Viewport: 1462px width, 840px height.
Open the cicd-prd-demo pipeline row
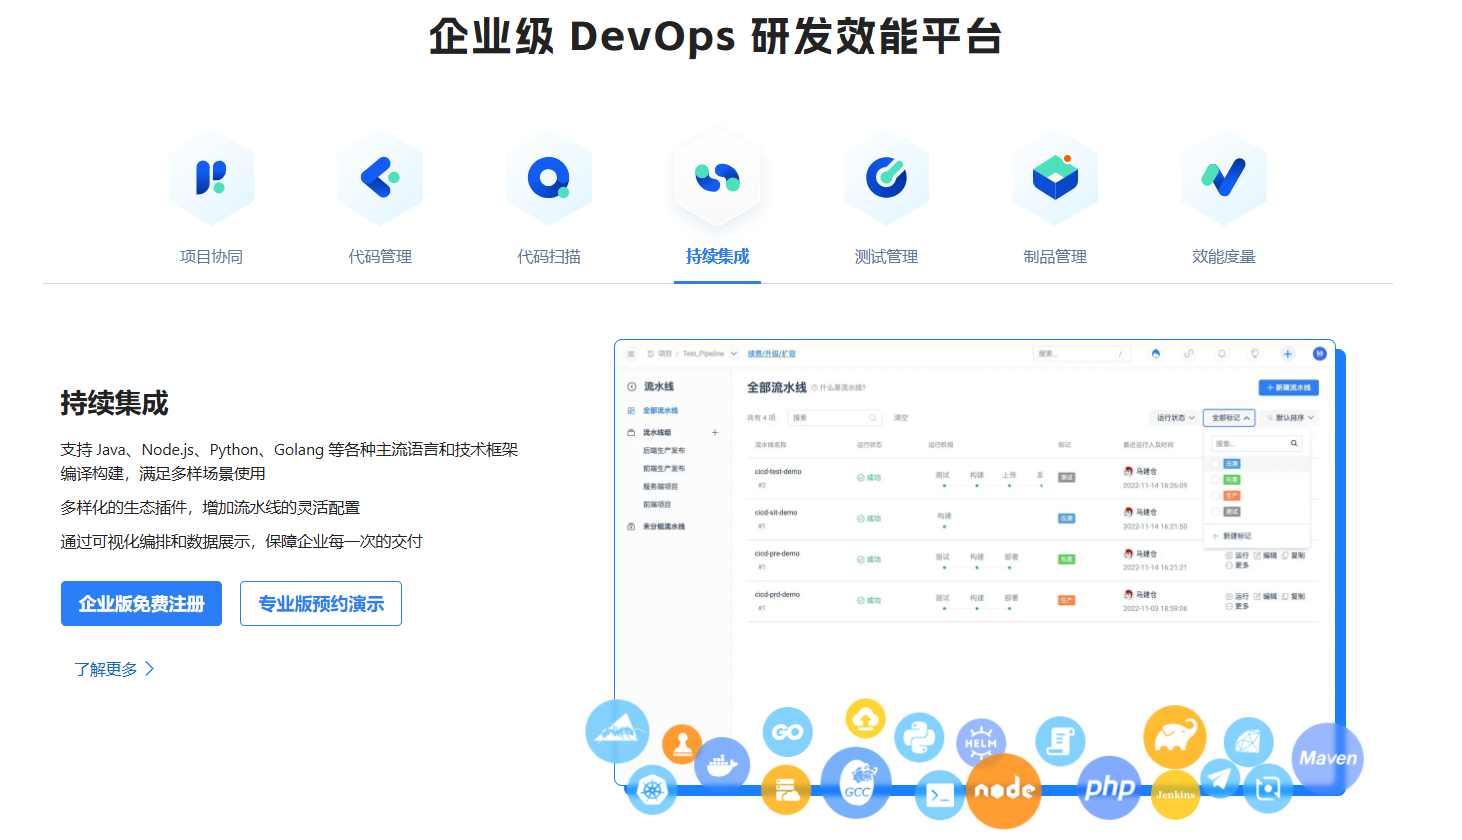click(1033, 601)
